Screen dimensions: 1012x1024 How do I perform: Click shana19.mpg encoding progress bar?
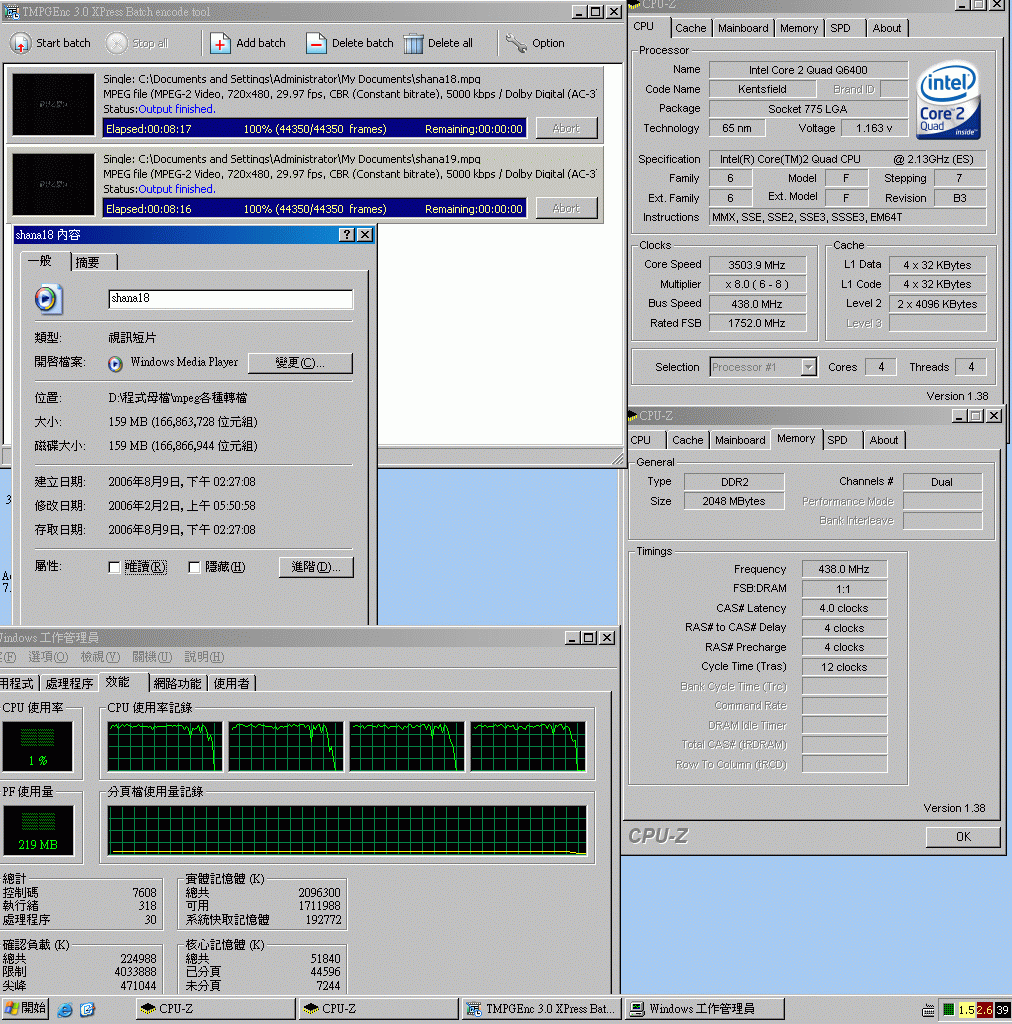point(314,209)
